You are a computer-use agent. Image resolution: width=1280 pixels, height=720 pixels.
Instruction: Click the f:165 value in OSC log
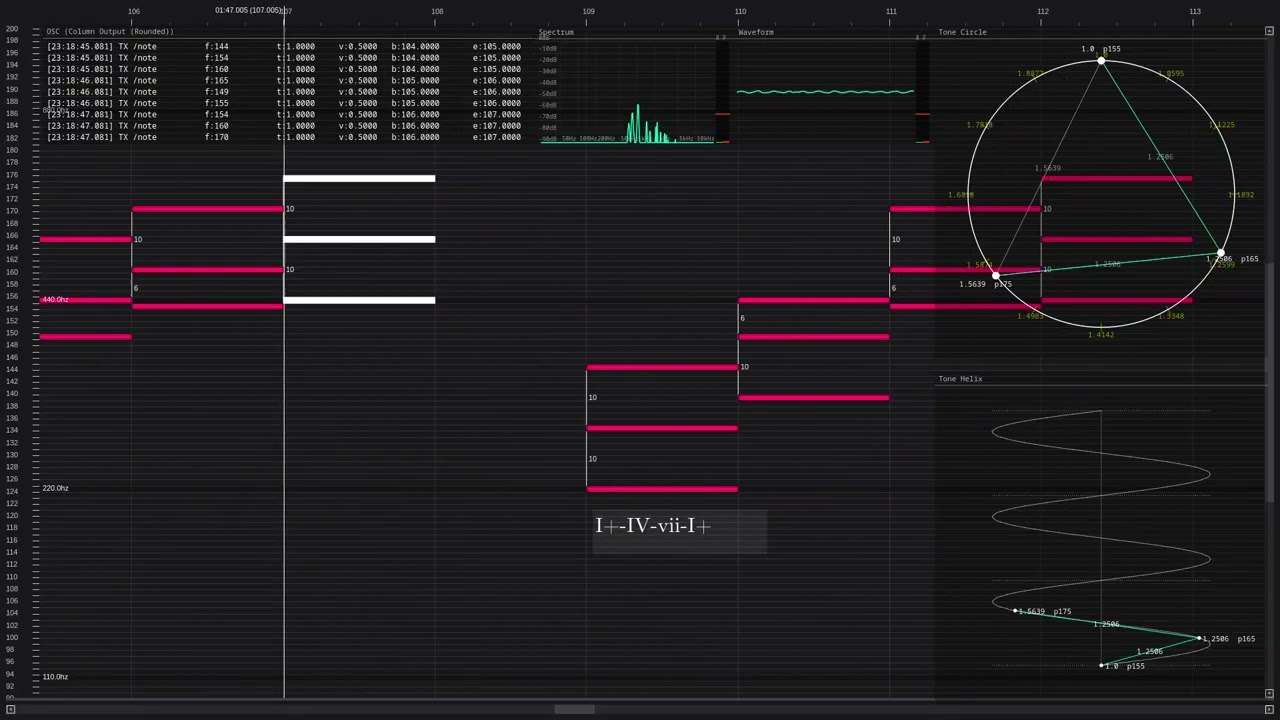coord(217,80)
